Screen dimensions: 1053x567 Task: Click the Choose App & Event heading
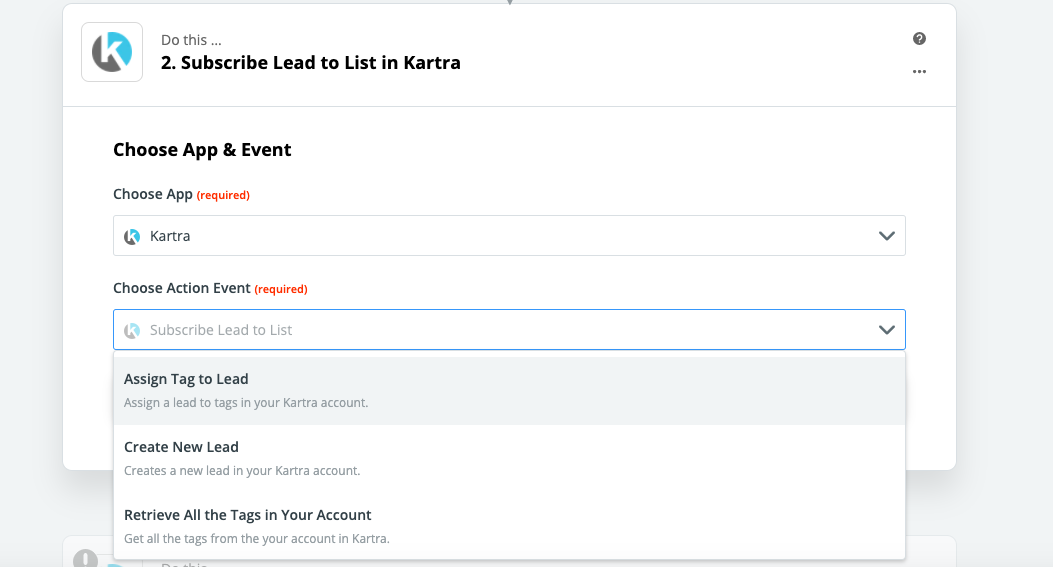[202, 149]
